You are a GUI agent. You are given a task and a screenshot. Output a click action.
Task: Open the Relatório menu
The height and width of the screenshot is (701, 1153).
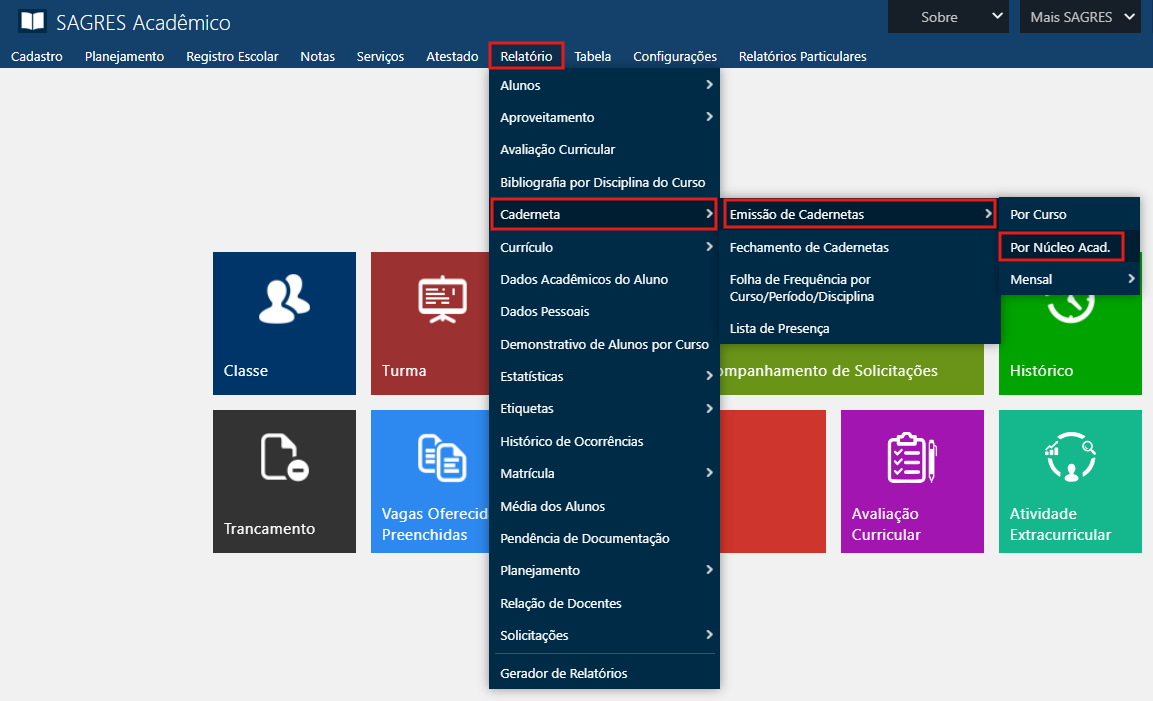pyautogui.click(x=526, y=56)
